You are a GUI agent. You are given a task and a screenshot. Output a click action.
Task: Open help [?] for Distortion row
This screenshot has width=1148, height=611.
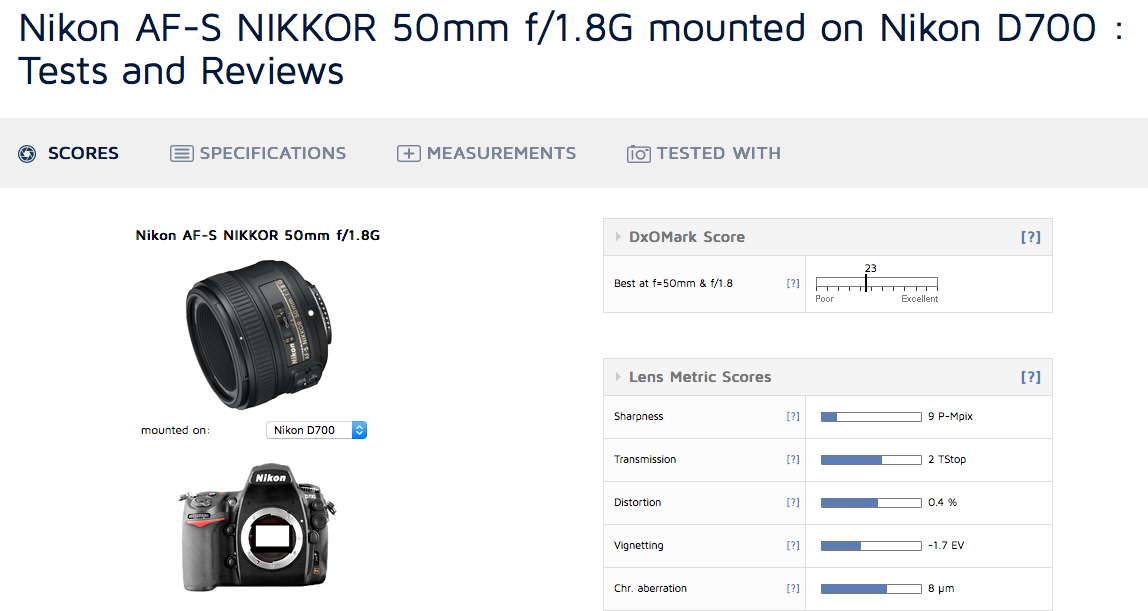pos(793,503)
